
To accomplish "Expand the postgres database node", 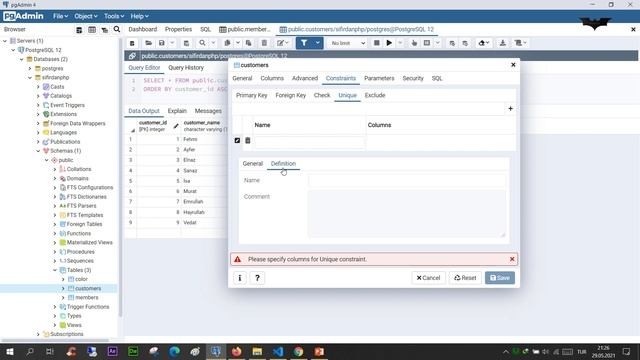I will coord(30,69).
